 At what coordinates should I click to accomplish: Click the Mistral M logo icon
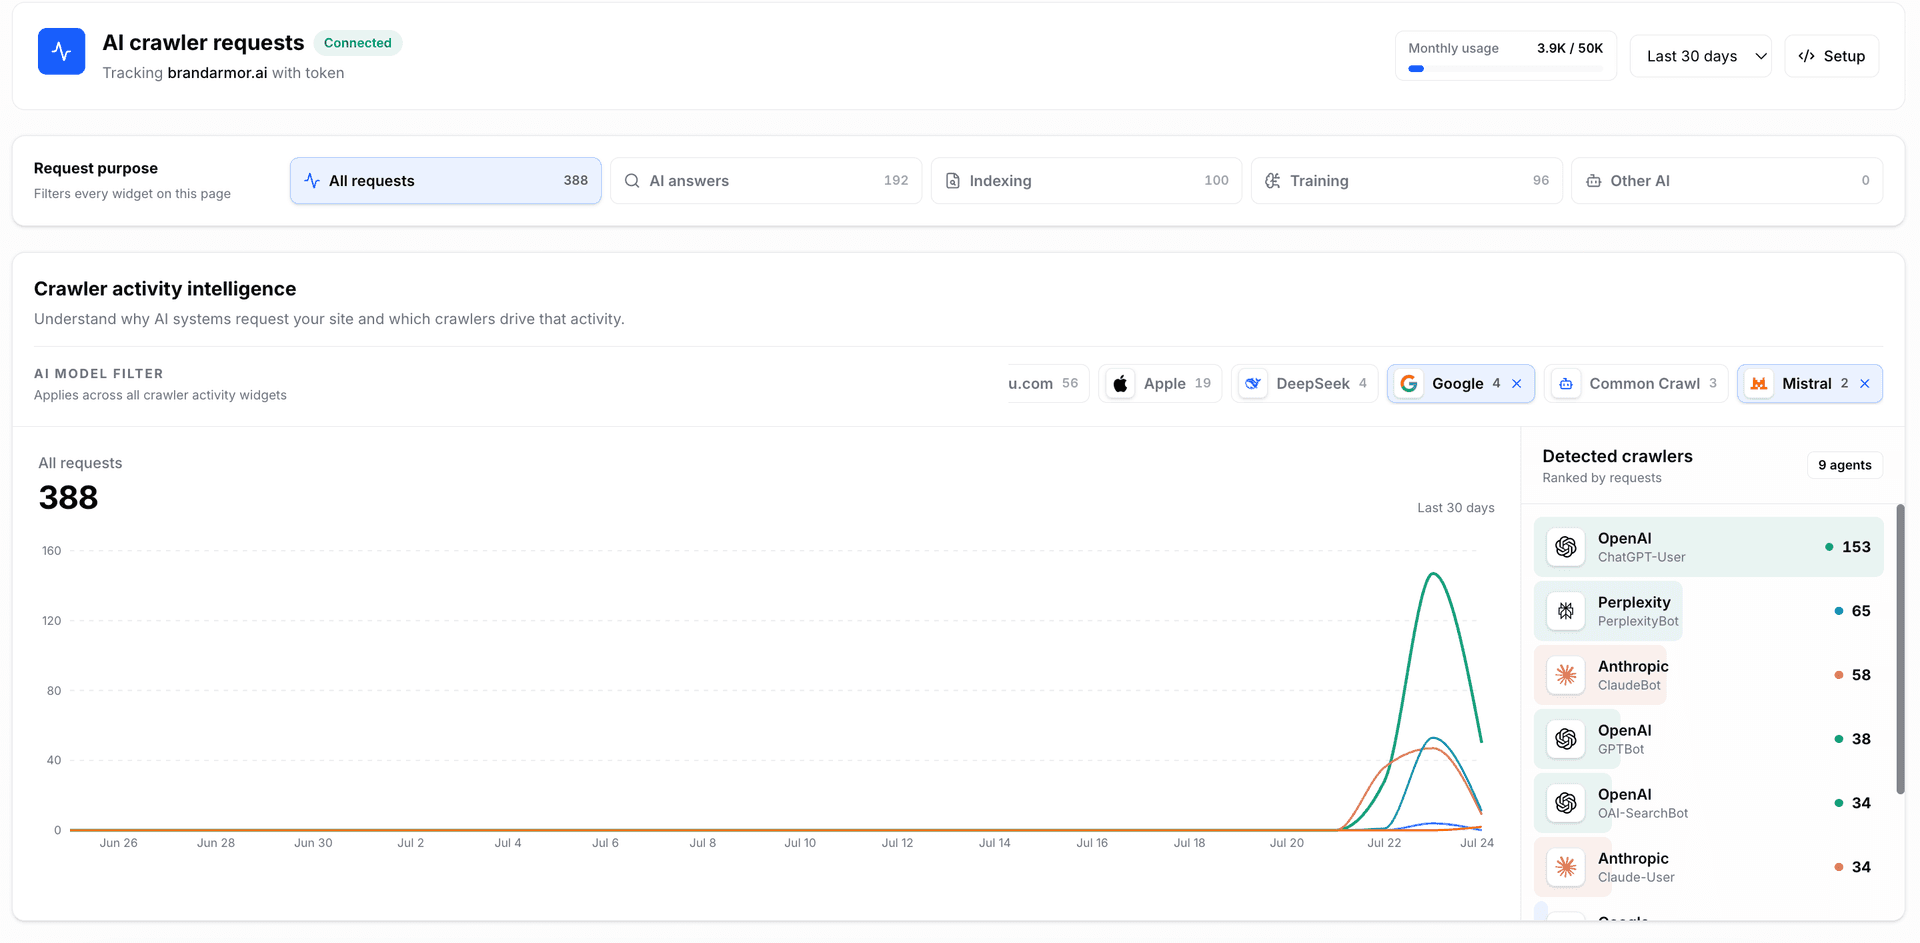(x=1759, y=384)
